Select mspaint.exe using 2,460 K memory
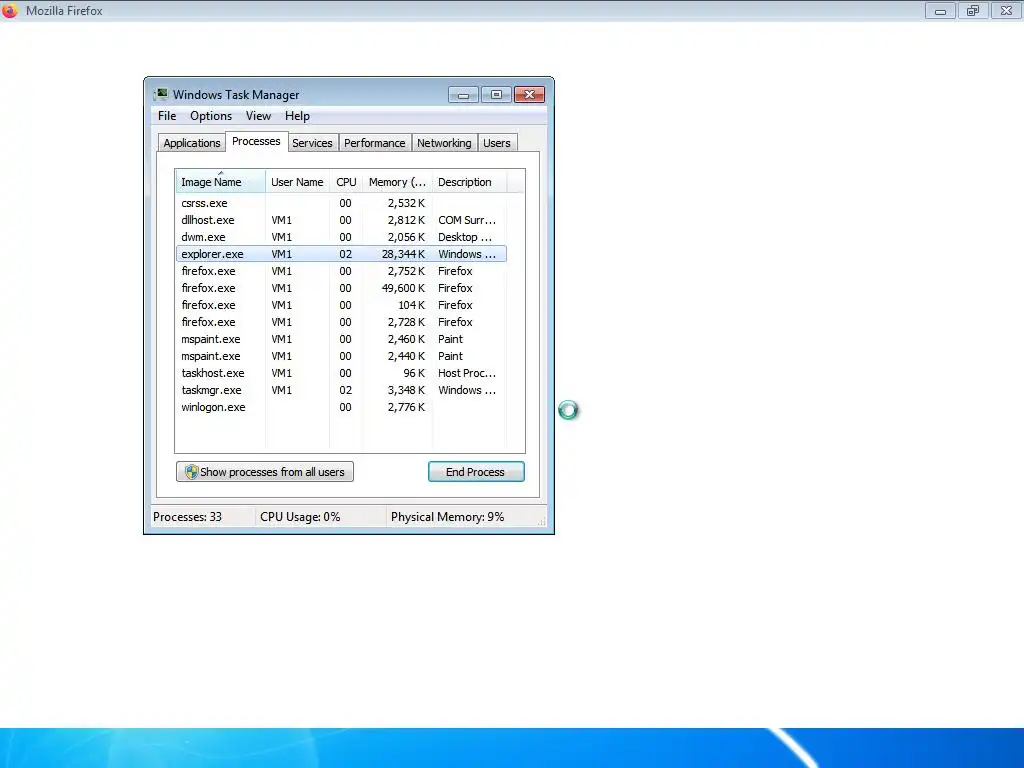 click(341, 339)
